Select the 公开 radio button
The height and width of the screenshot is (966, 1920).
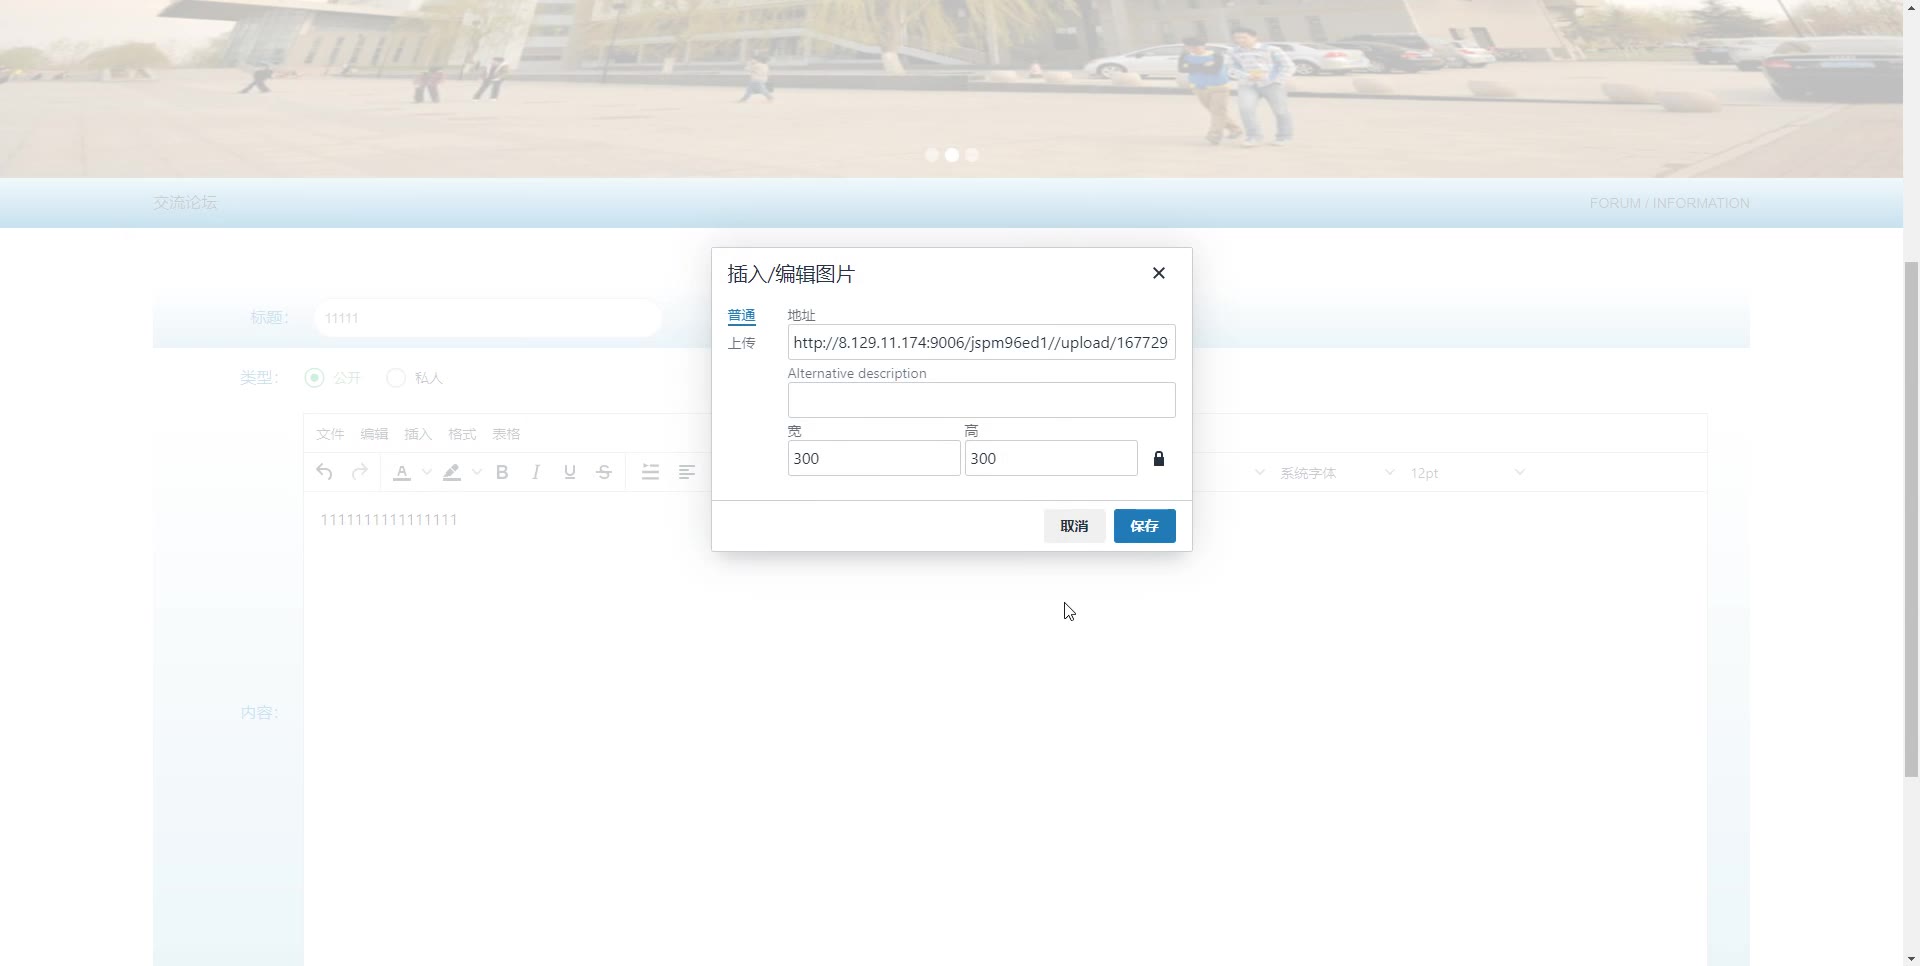315,377
